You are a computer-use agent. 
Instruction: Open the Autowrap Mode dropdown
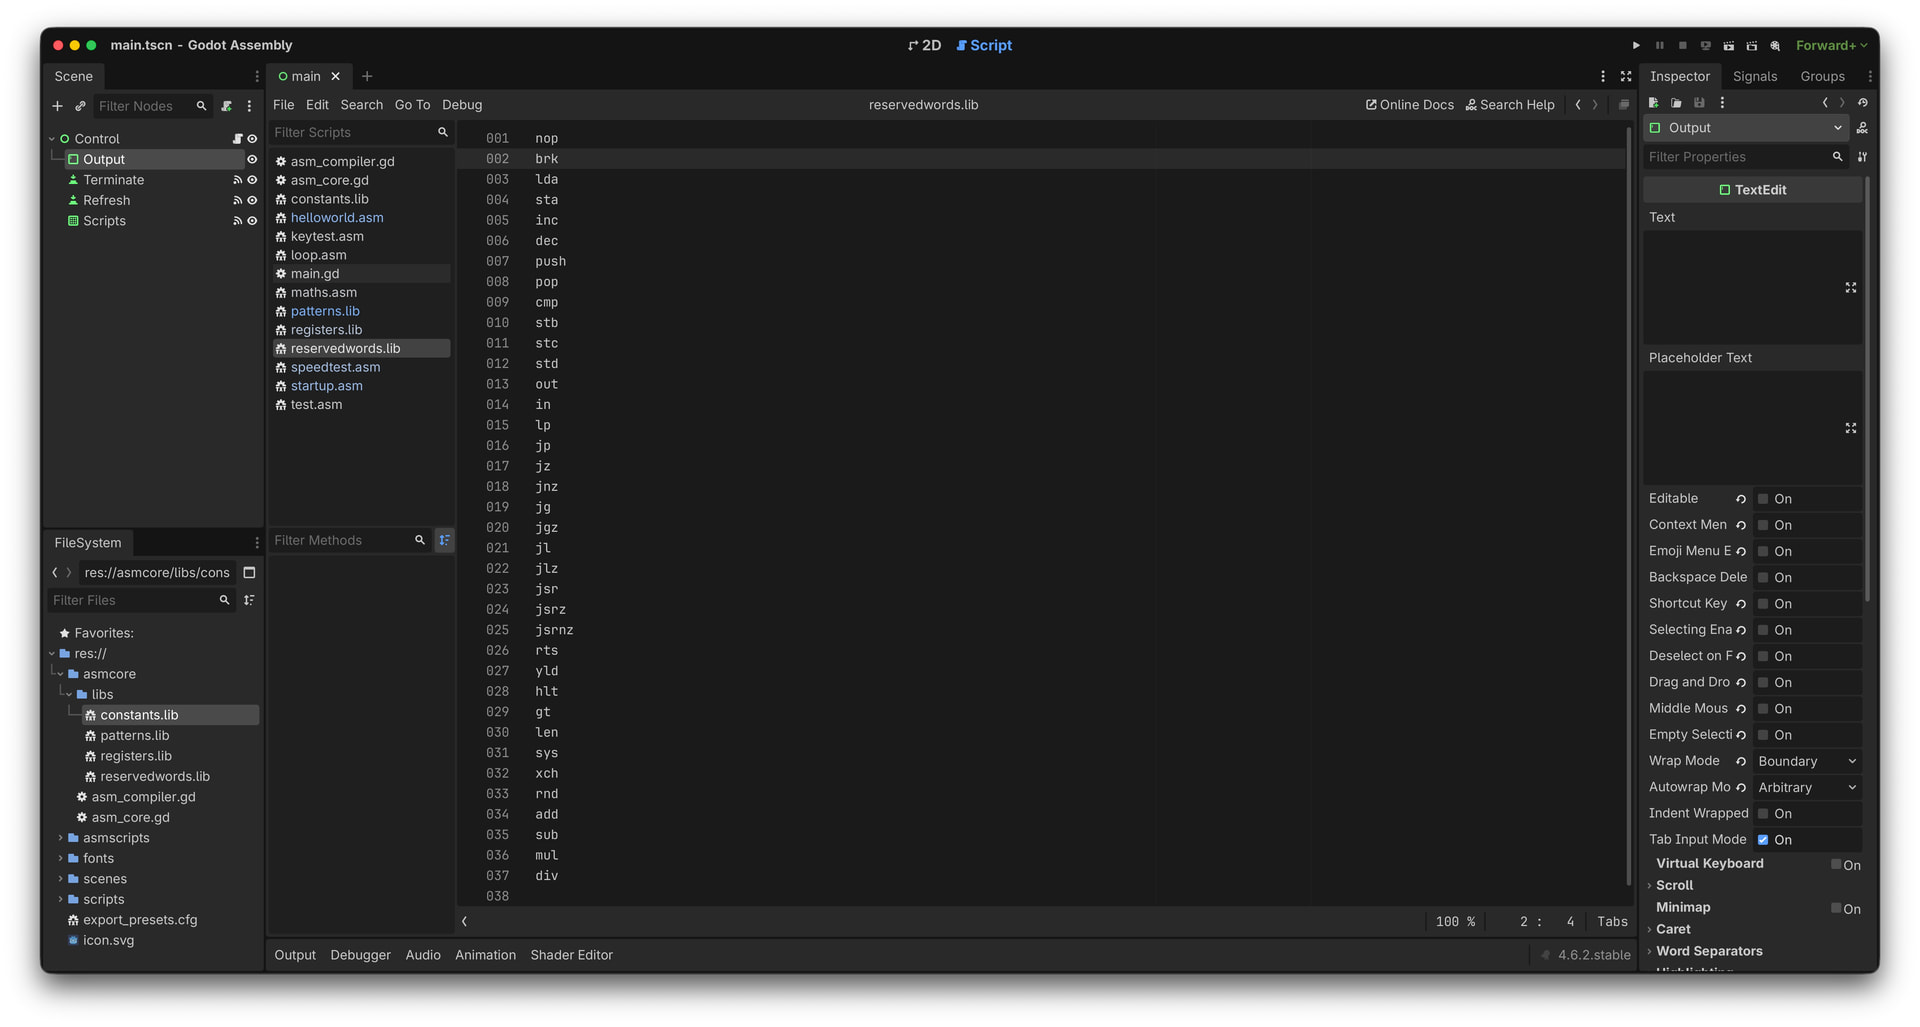tap(1807, 788)
